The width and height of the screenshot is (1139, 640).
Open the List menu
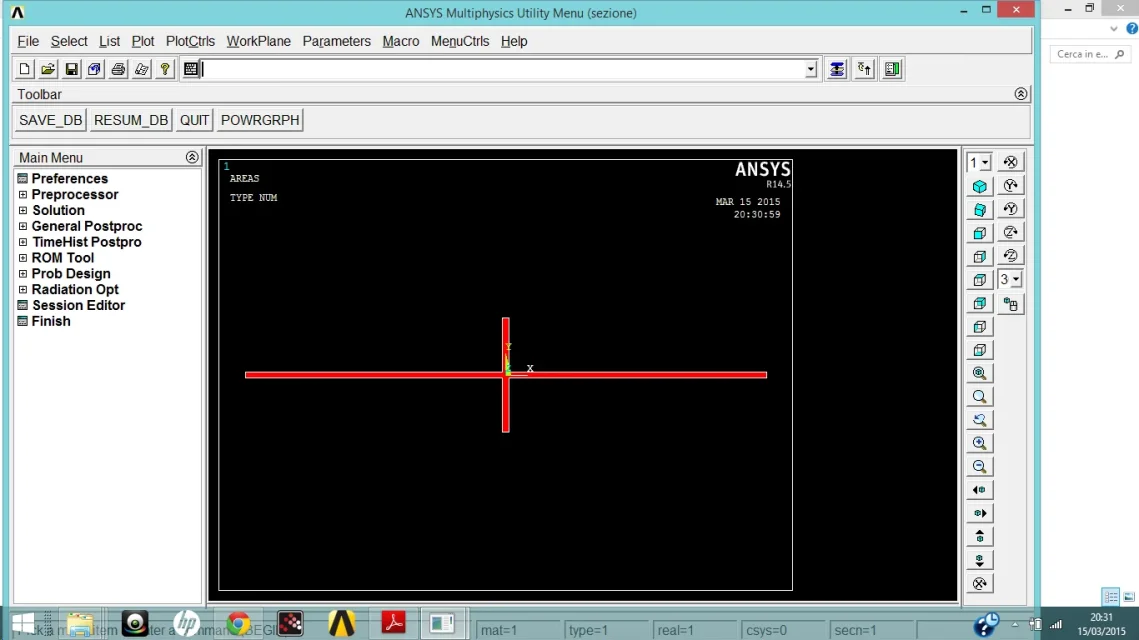(110, 41)
